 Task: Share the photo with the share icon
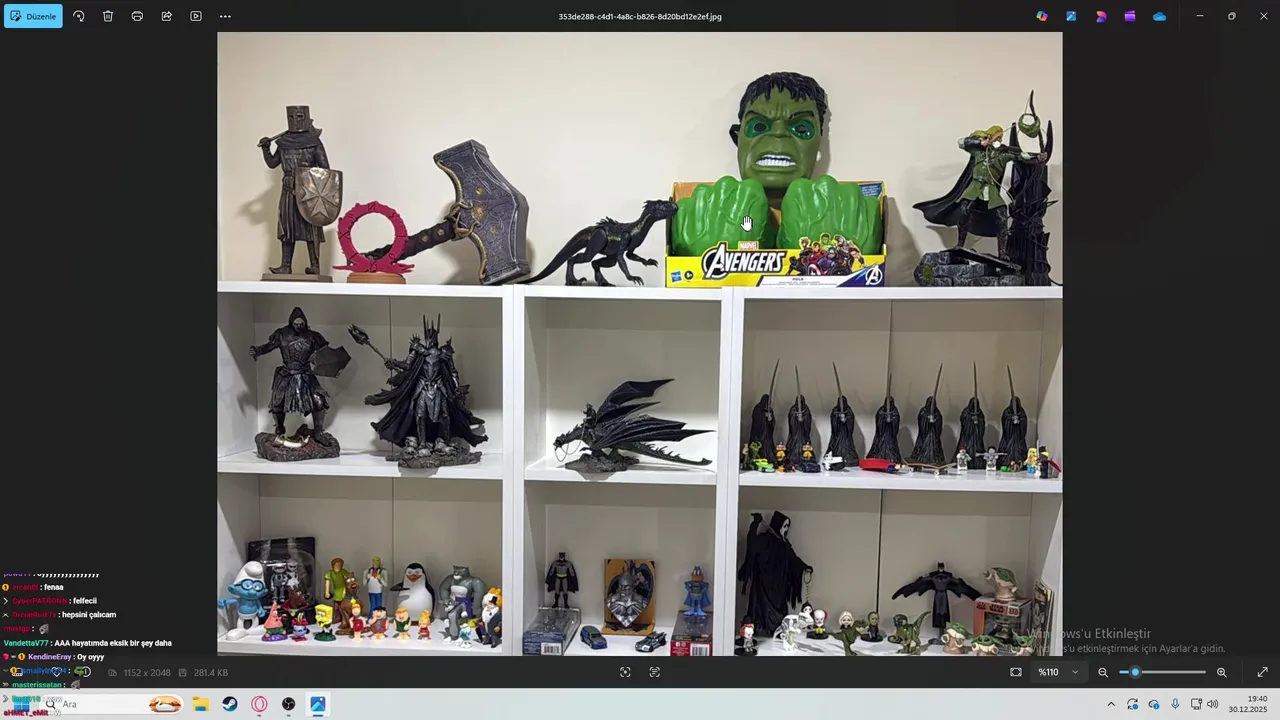(166, 16)
